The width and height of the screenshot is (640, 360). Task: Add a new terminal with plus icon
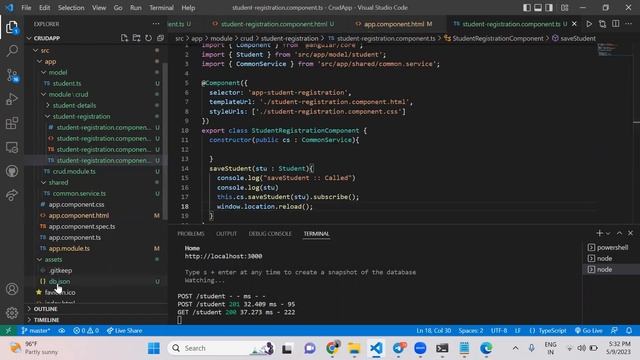coord(599,233)
